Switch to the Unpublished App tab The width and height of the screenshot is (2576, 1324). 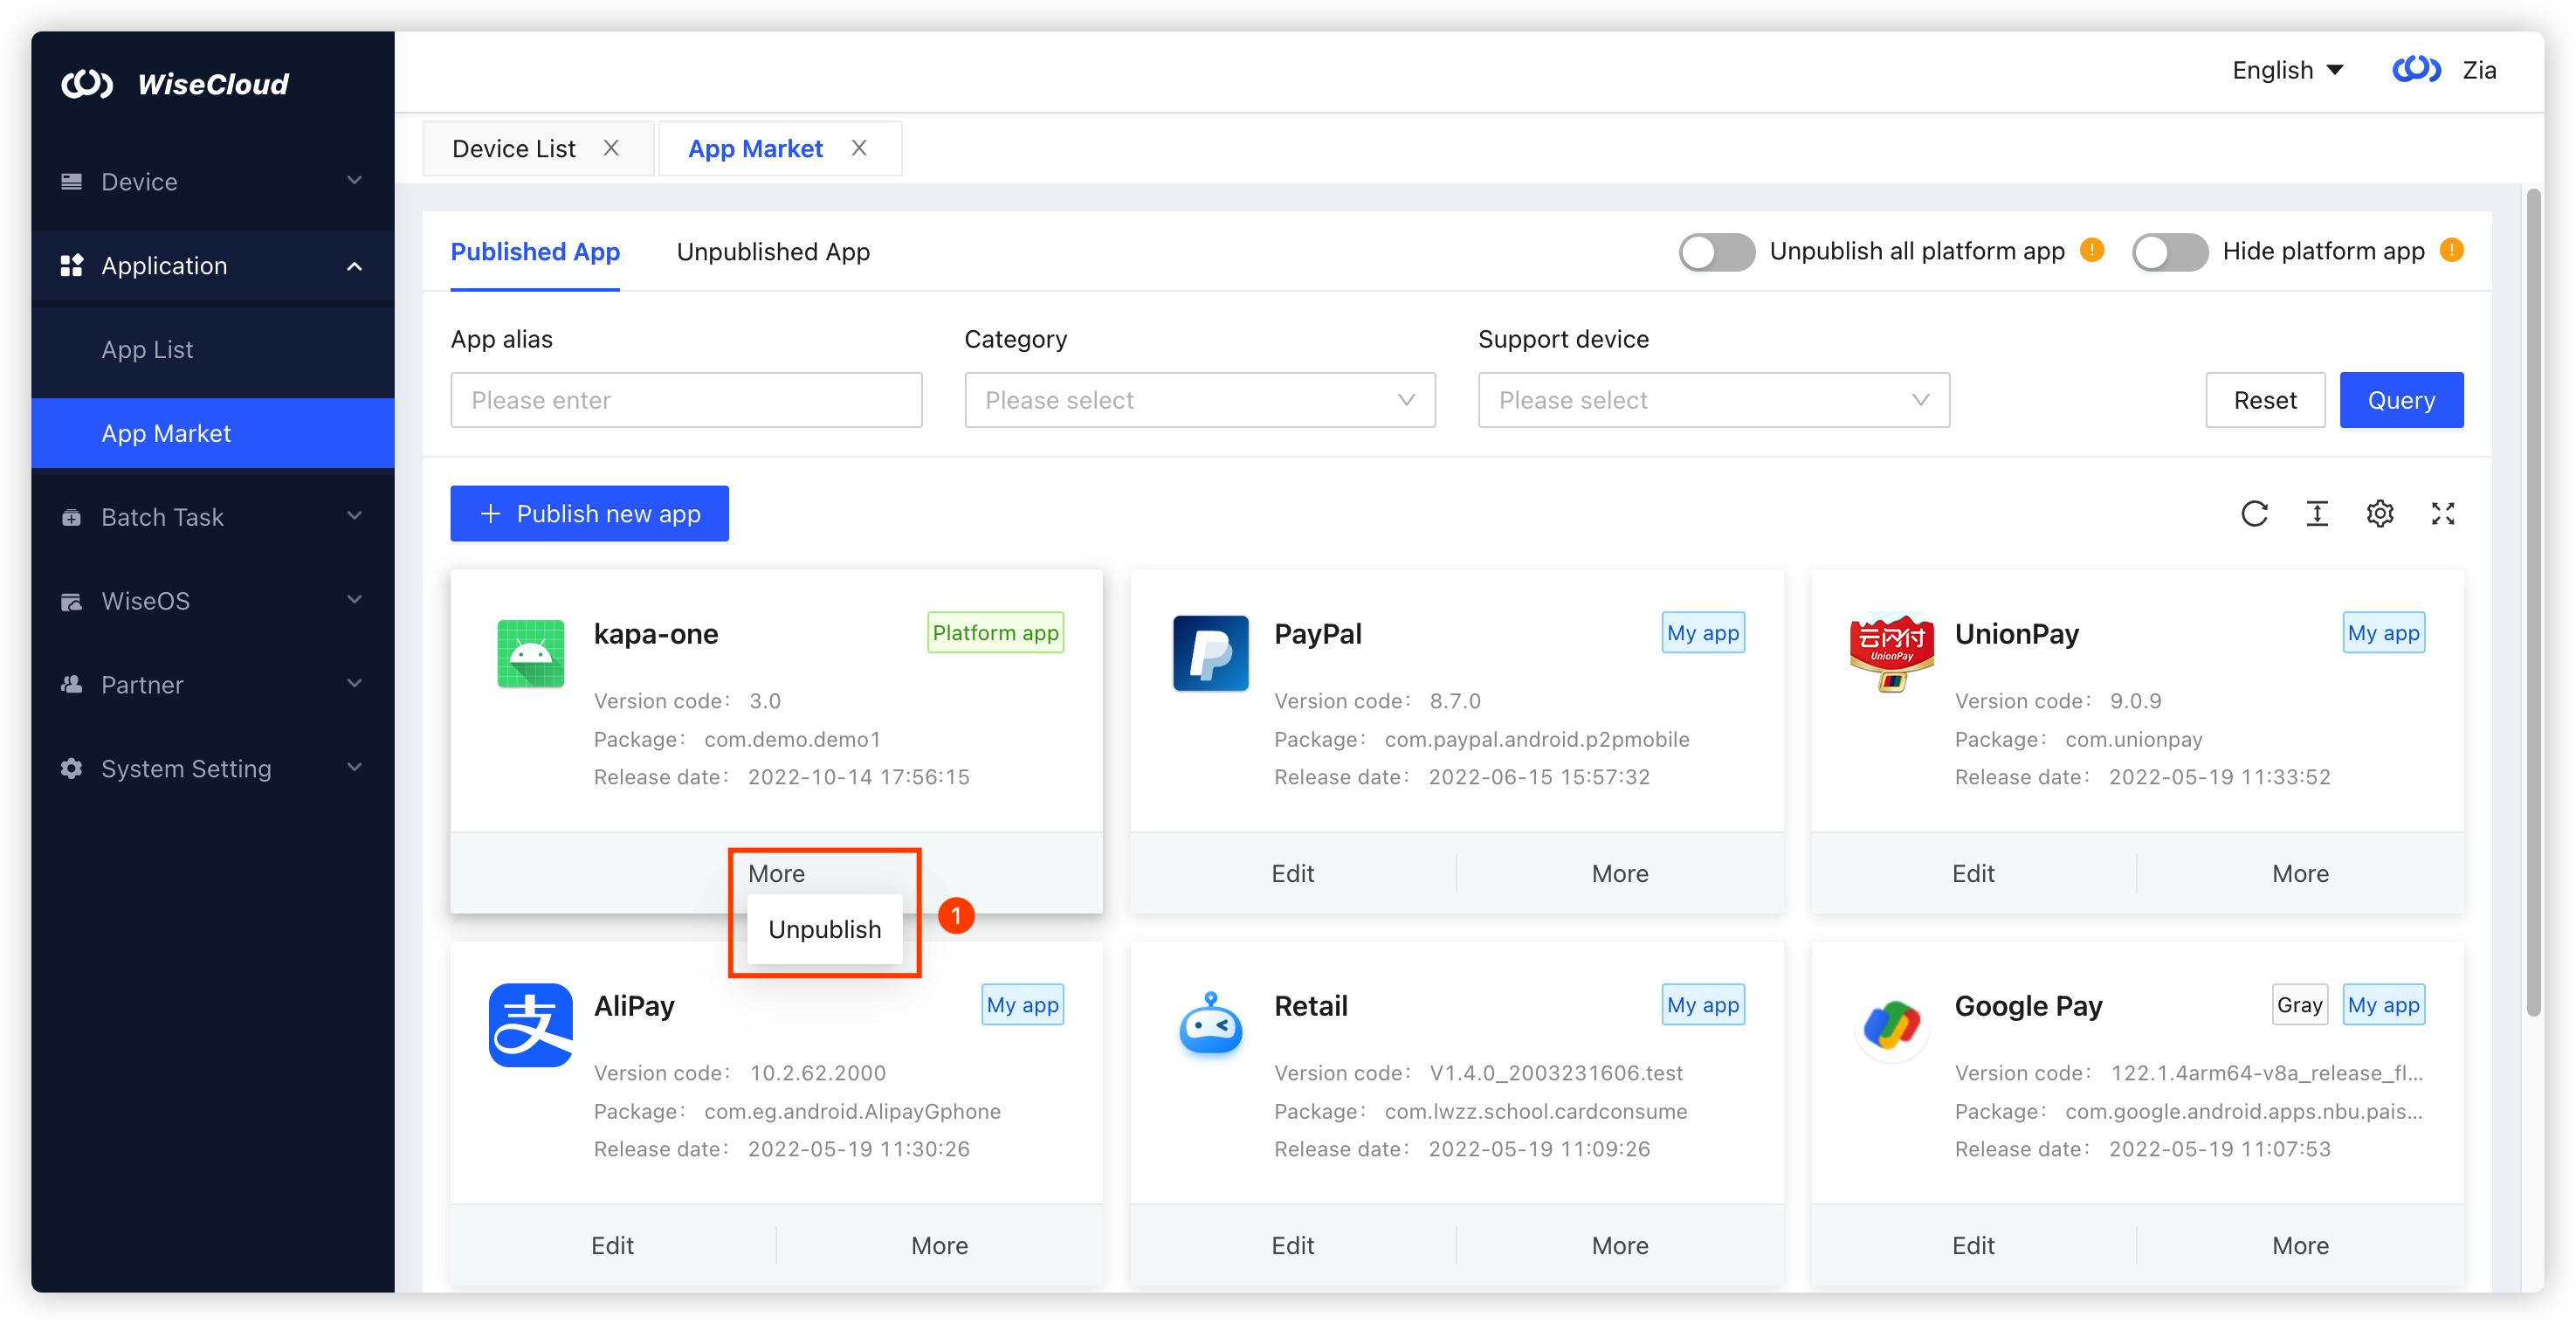tap(773, 252)
